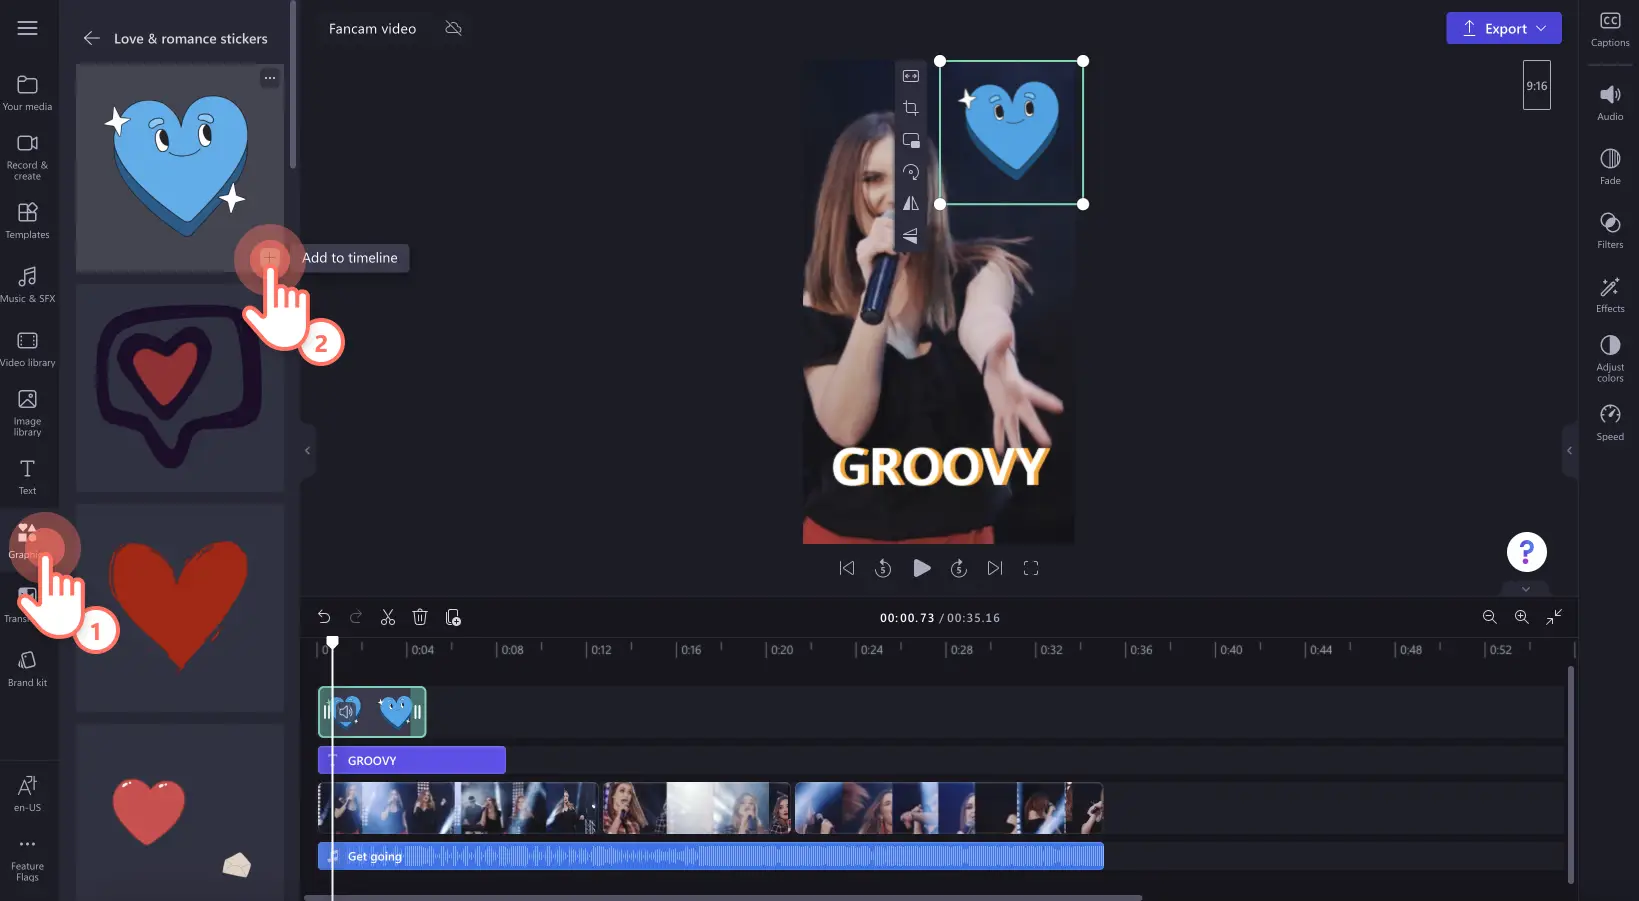1639x901 pixels.
Task: Select the GROOVY text clip on timeline
Action: 412,760
